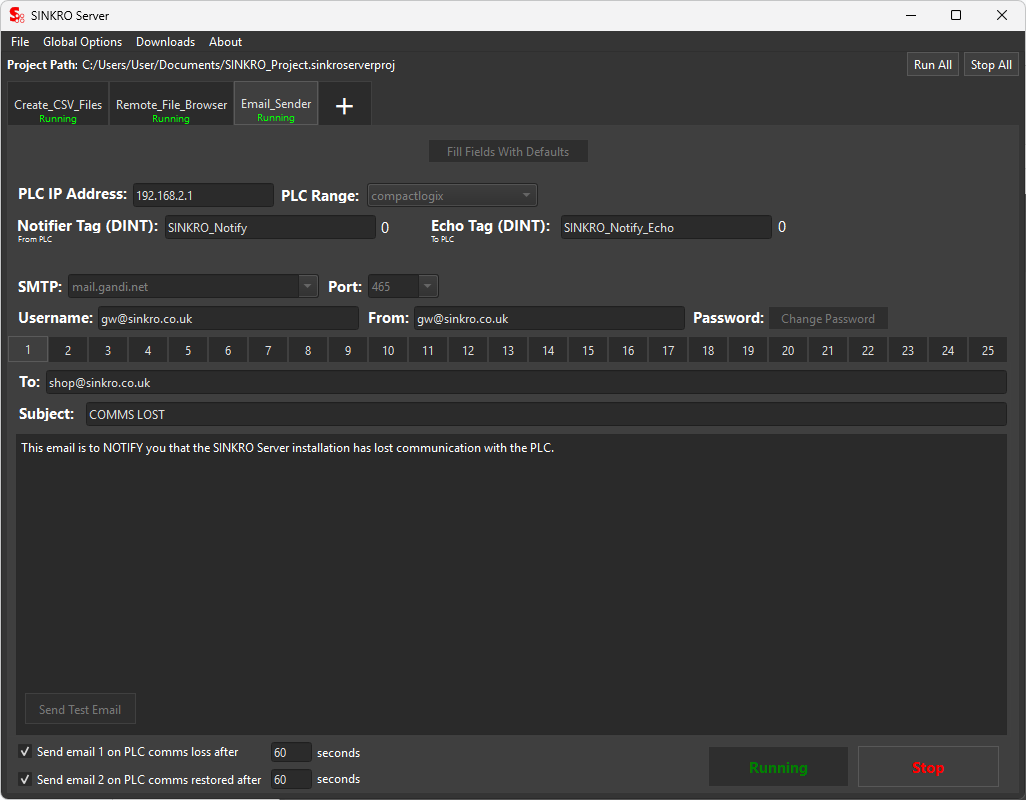The height and width of the screenshot is (800, 1026).
Task: Add a new tab with plus icon
Action: click(344, 105)
